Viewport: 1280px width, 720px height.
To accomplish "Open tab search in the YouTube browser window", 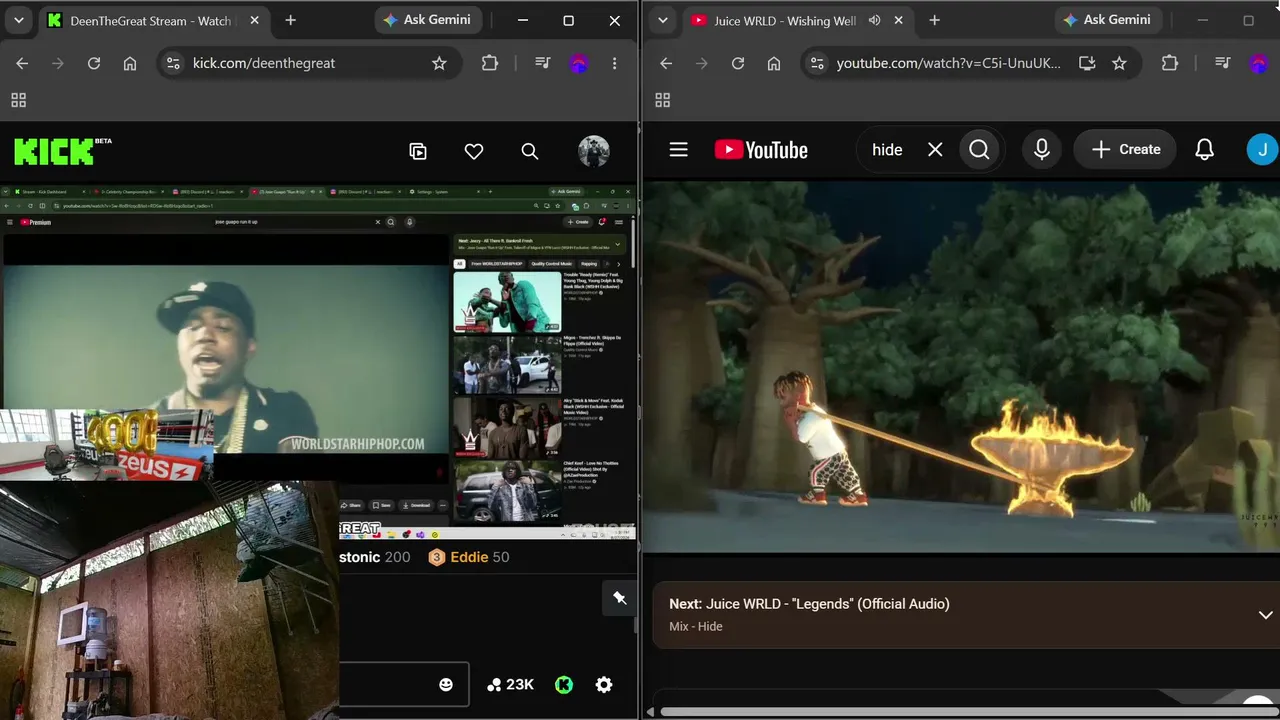I will (663, 20).
